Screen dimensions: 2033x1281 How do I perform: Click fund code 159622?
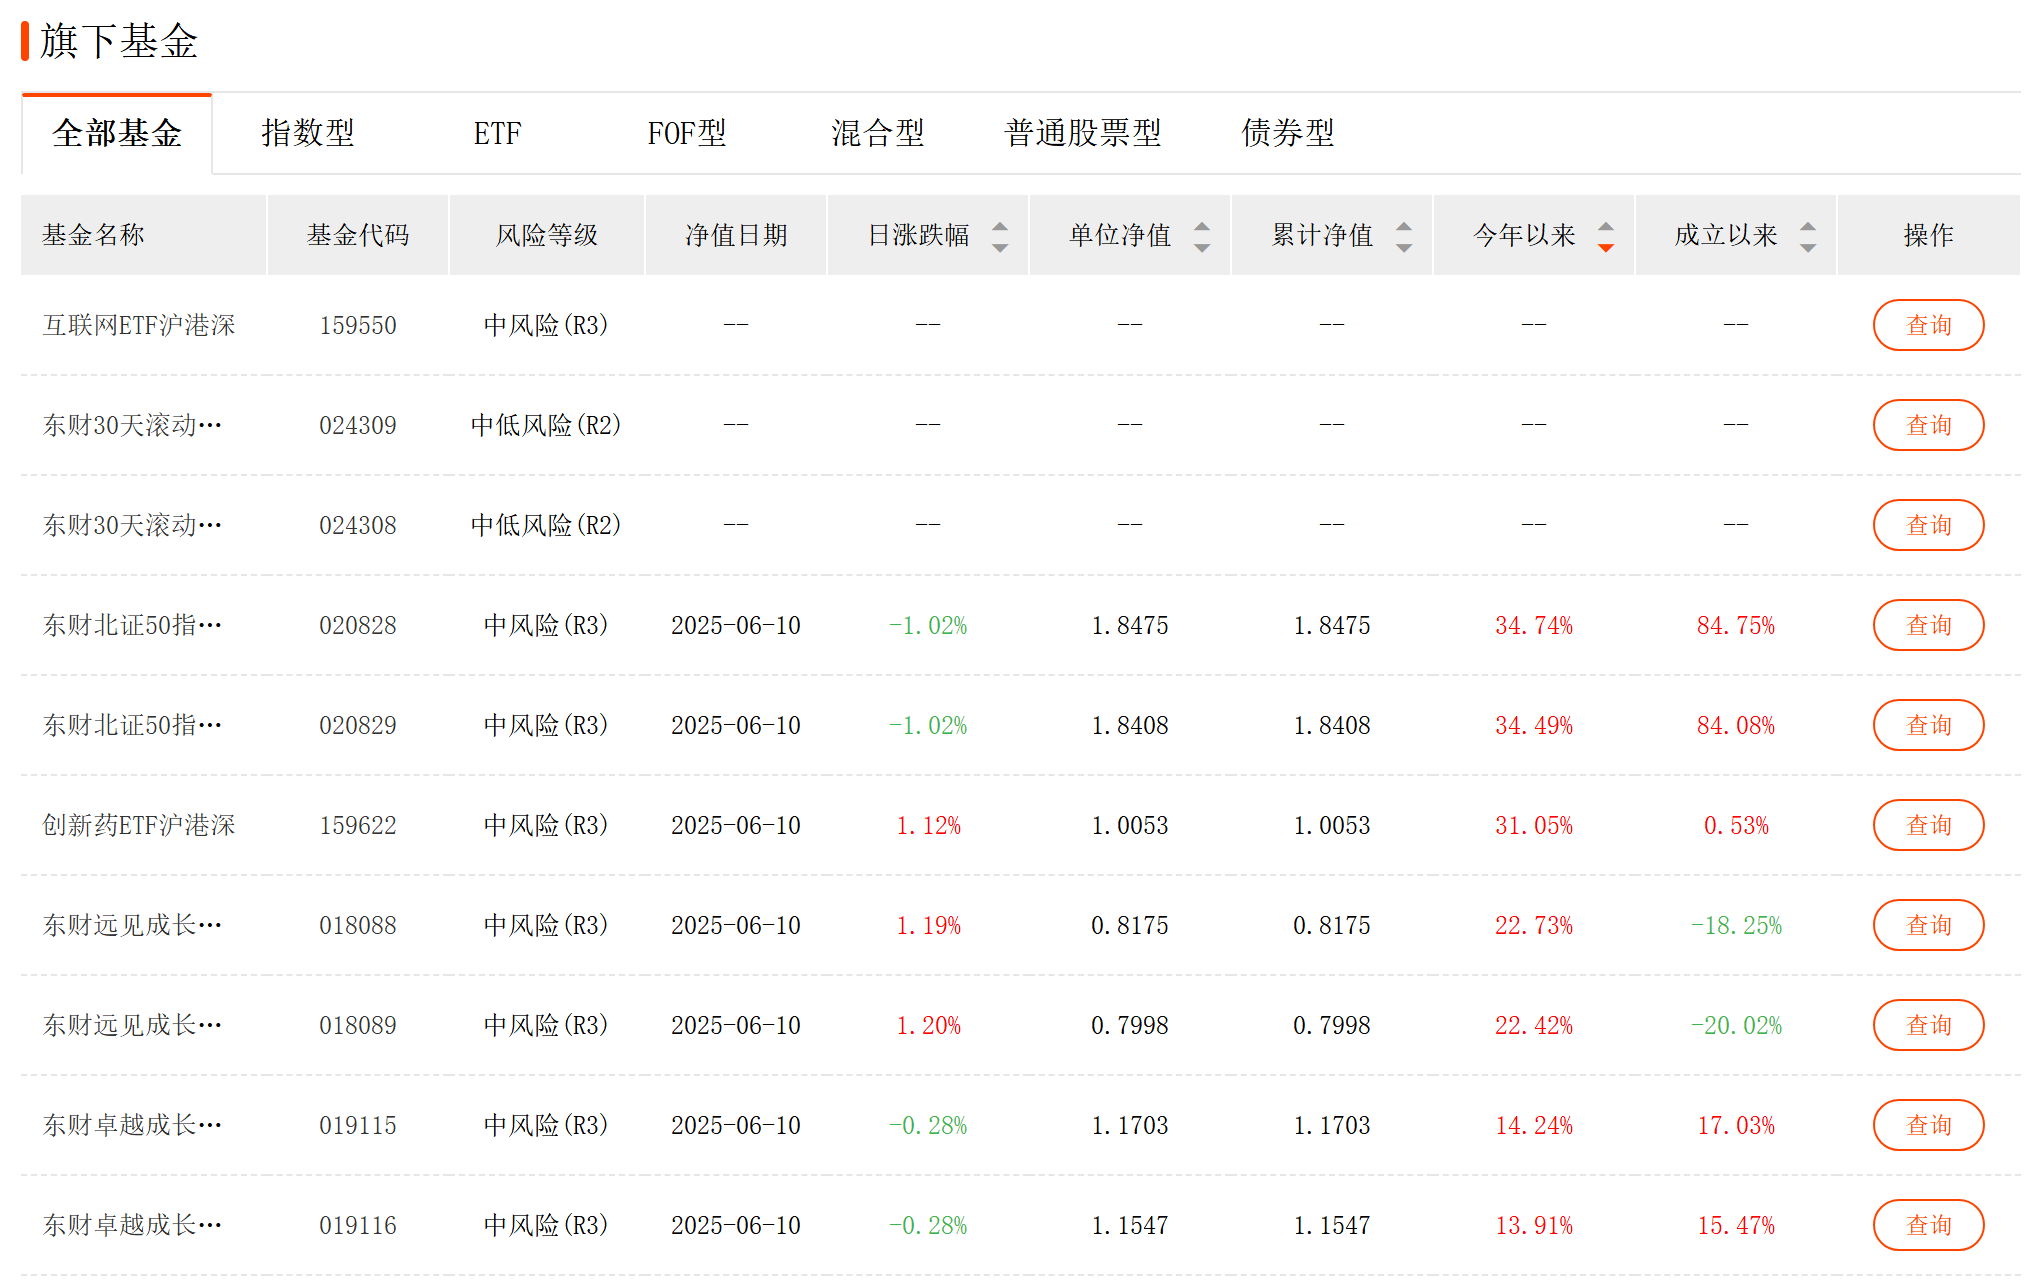pos(358,825)
